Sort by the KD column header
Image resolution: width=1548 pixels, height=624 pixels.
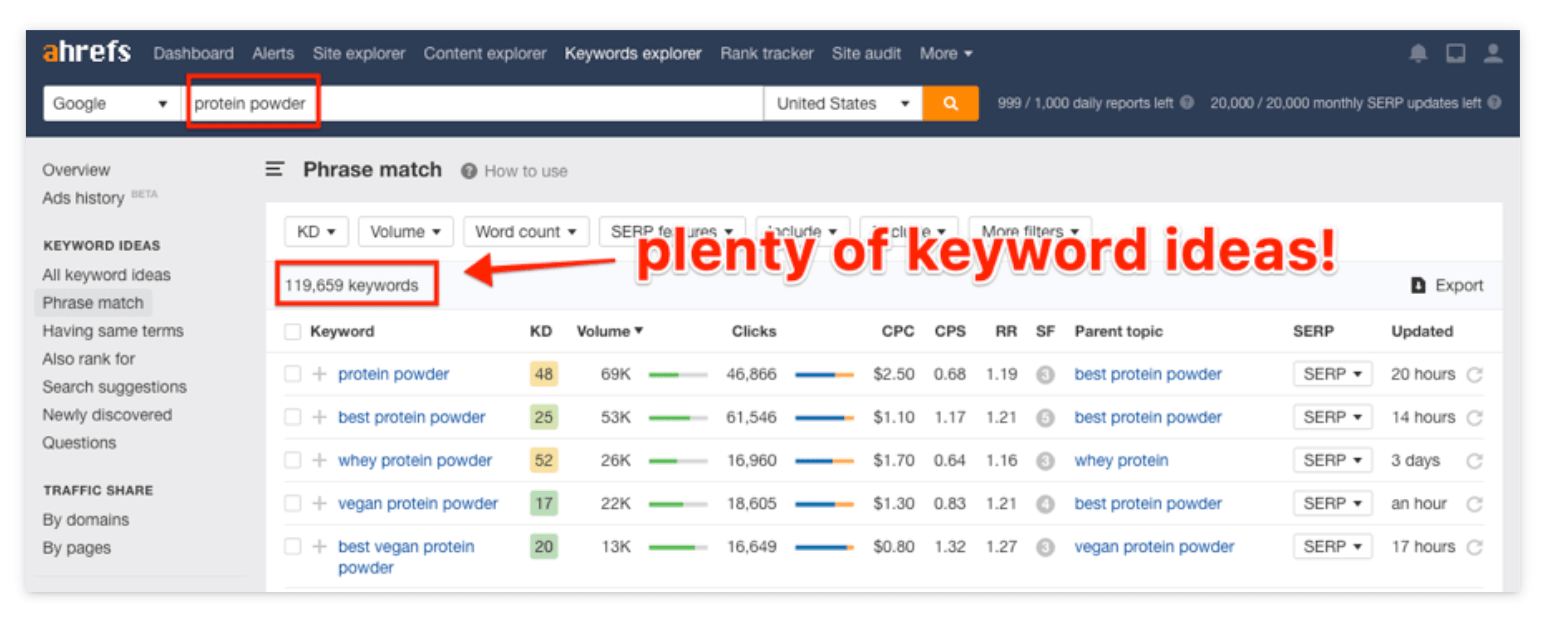click(541, 331)
